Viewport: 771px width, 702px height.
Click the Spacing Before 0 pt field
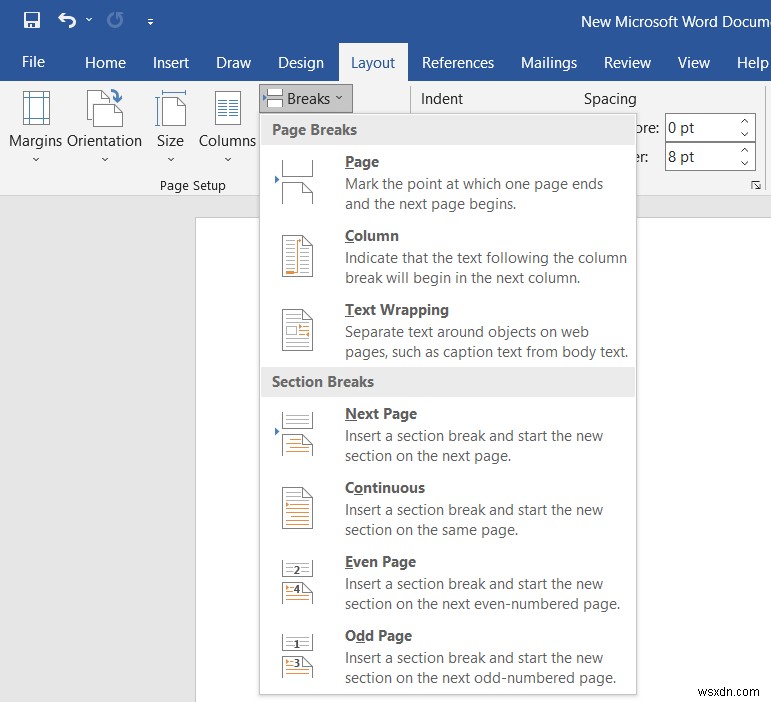[701, 128]
